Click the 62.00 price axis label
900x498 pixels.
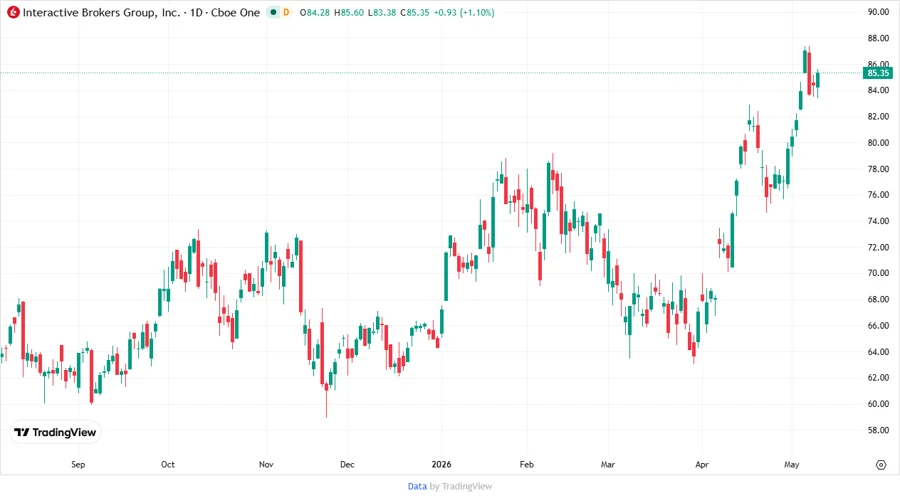click(878, 378)
